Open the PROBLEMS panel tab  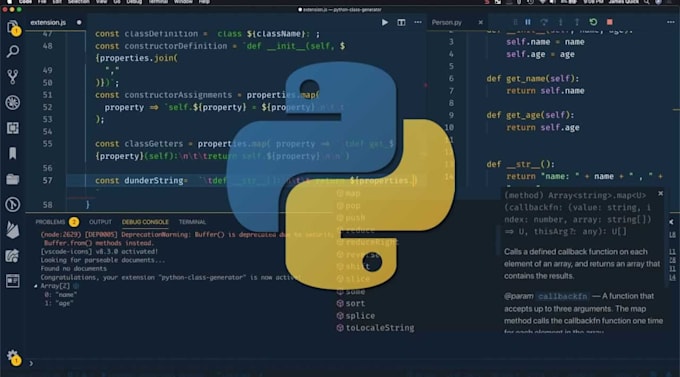pyautogui.click(x=50, y=222)
